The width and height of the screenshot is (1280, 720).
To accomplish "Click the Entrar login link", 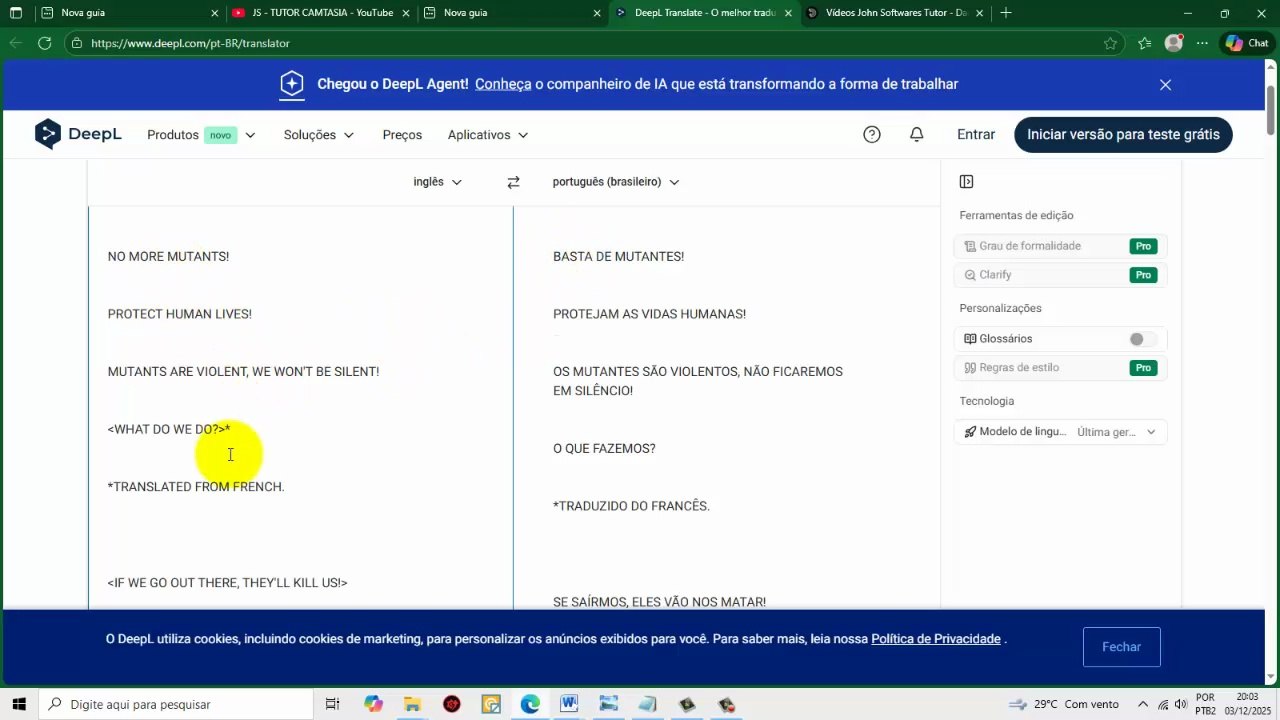I will pos(976,134).
